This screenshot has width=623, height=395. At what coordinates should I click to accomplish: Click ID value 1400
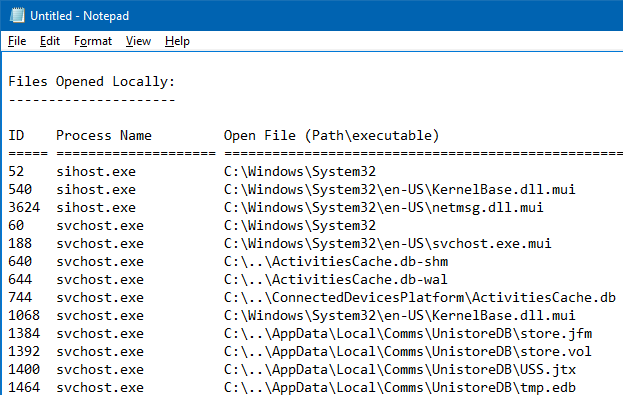point(24,370)
